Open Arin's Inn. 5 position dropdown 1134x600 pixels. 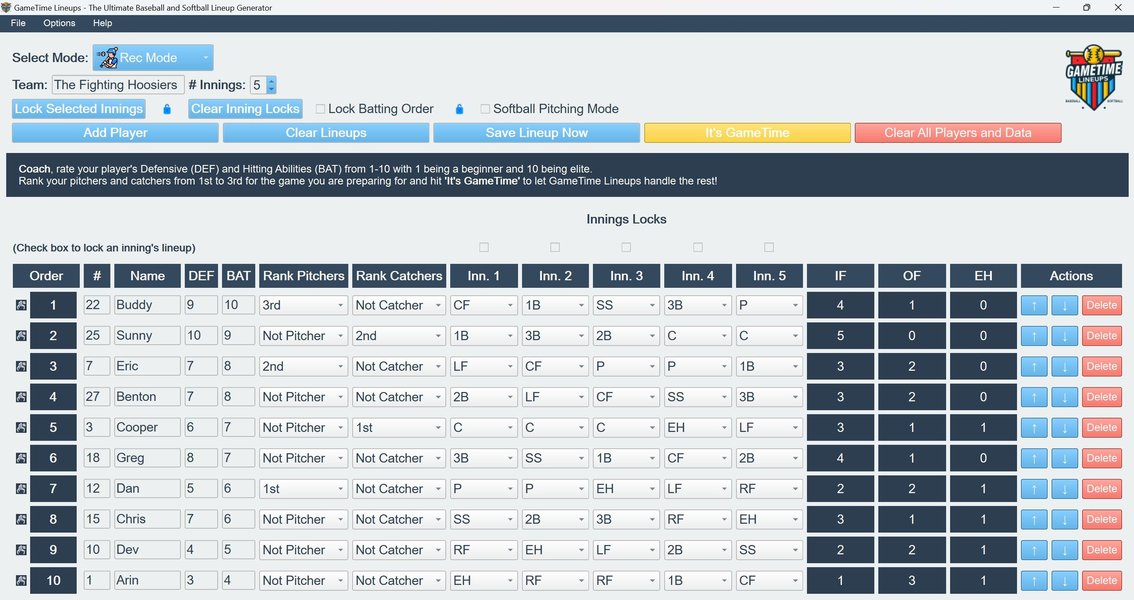click(x=769, y=580)
